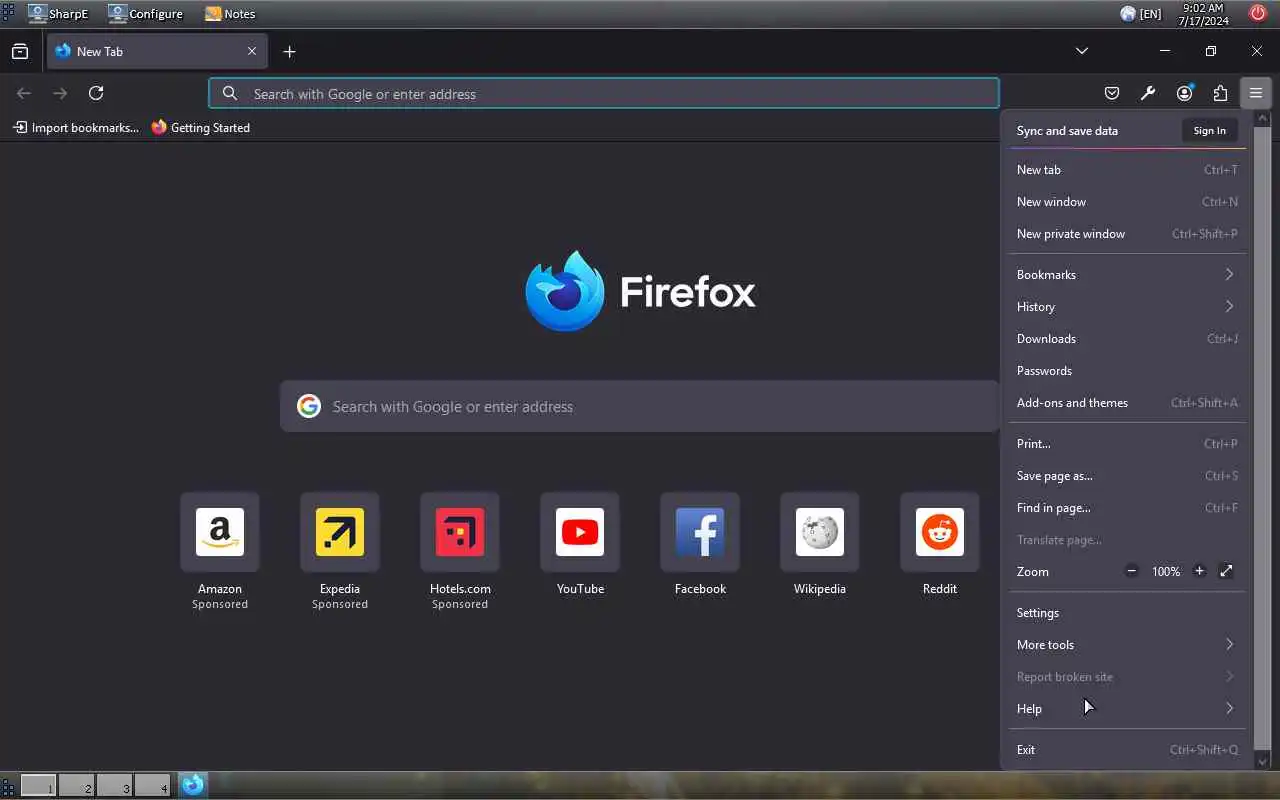The height and width of the screenshot is (800, 1280).
Task: Open Passwords from menu
Action: click(1125, 370)
